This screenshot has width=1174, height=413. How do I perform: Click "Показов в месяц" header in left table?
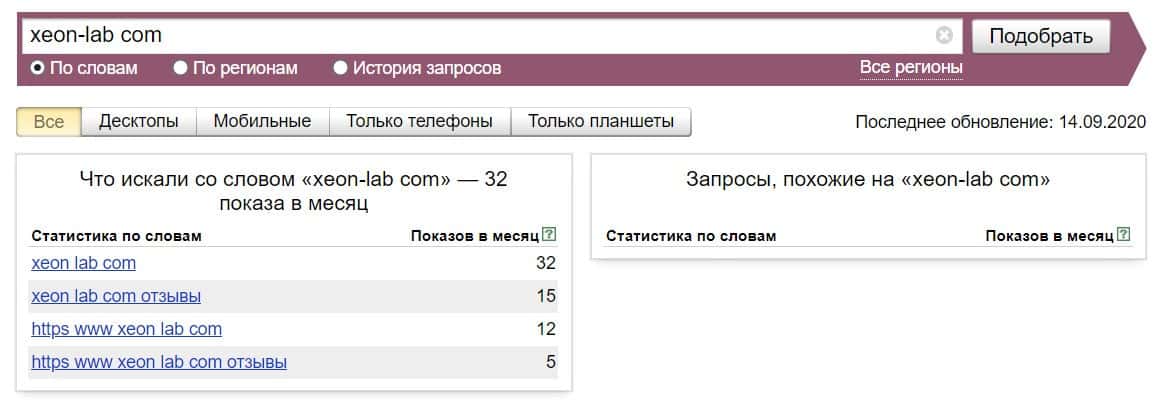[474, 236]
